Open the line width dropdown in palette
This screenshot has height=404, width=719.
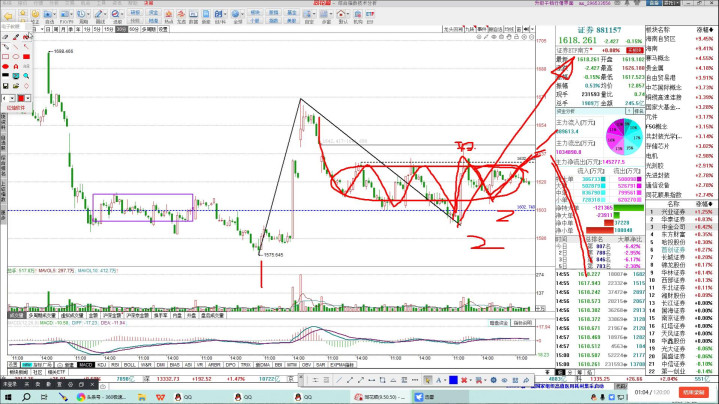click(x=12, y=98)
